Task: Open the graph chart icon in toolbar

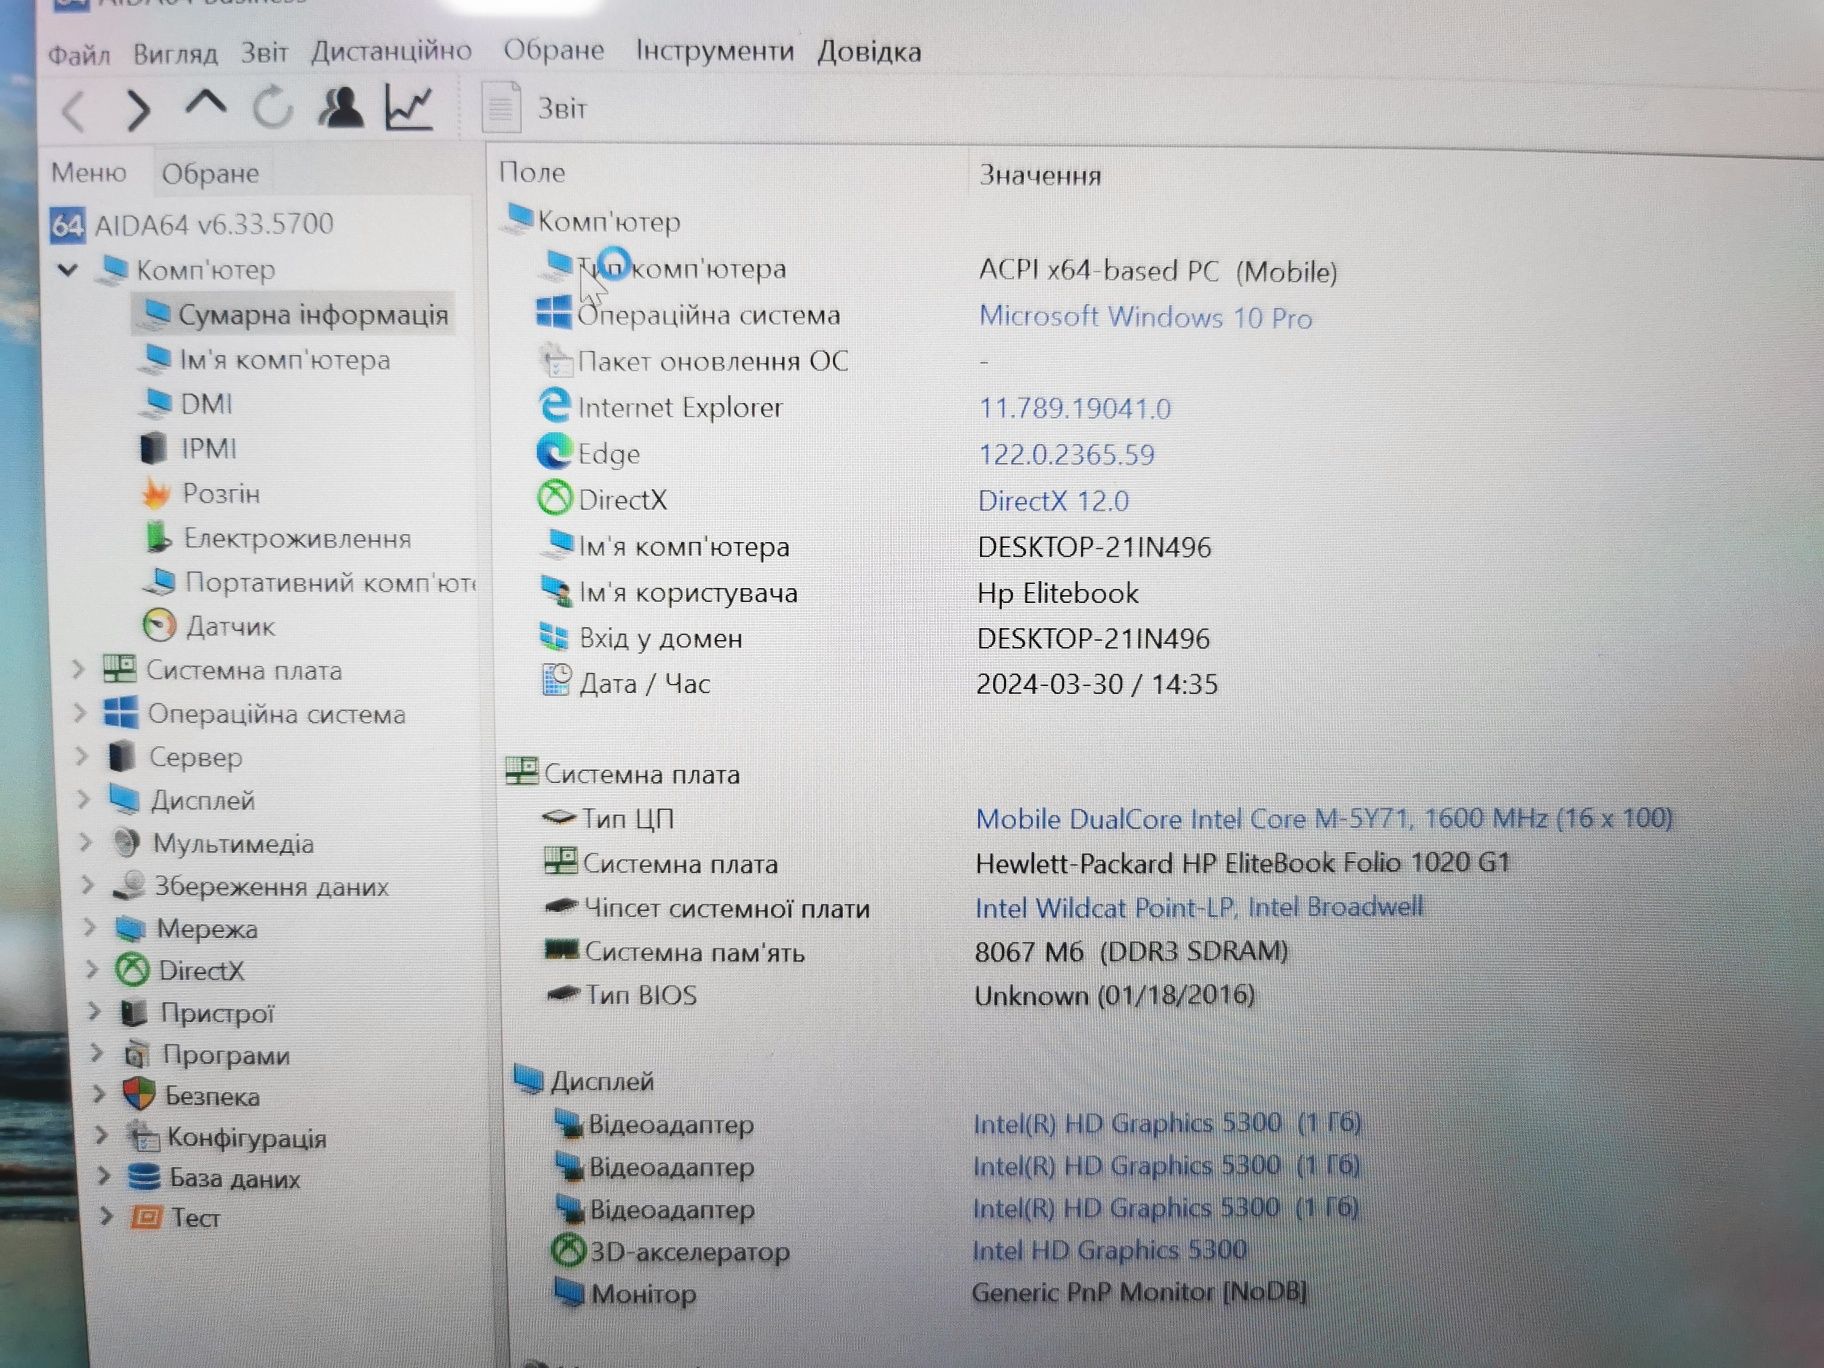Action: coord(409,108)
